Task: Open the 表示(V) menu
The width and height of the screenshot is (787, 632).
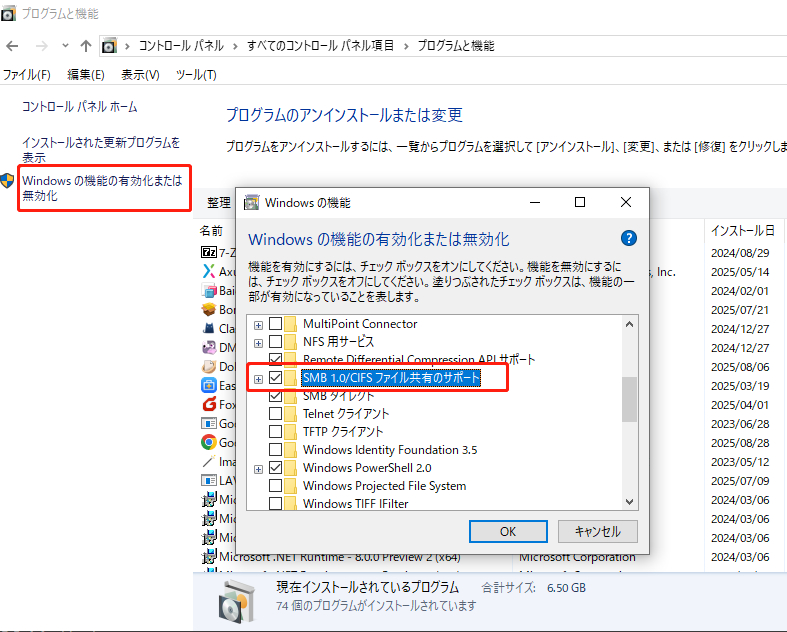Action: (140, 75)
